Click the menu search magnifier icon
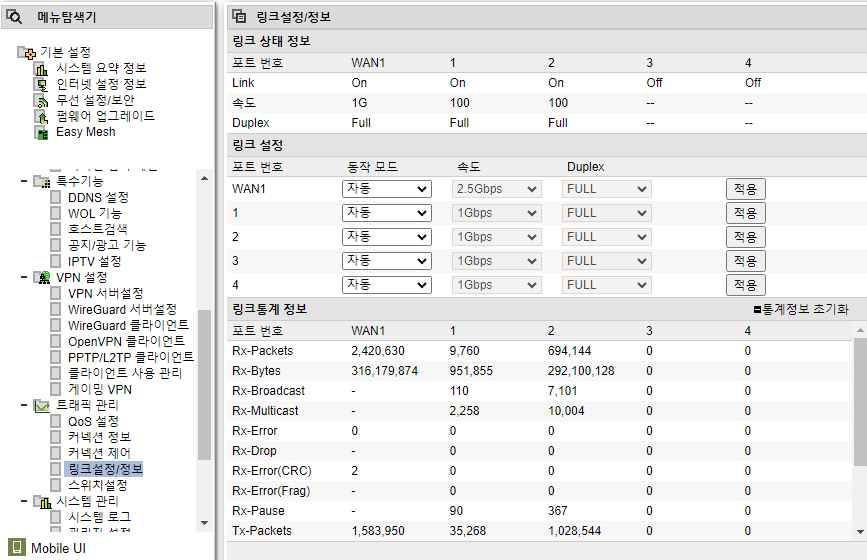 (14, 17)
